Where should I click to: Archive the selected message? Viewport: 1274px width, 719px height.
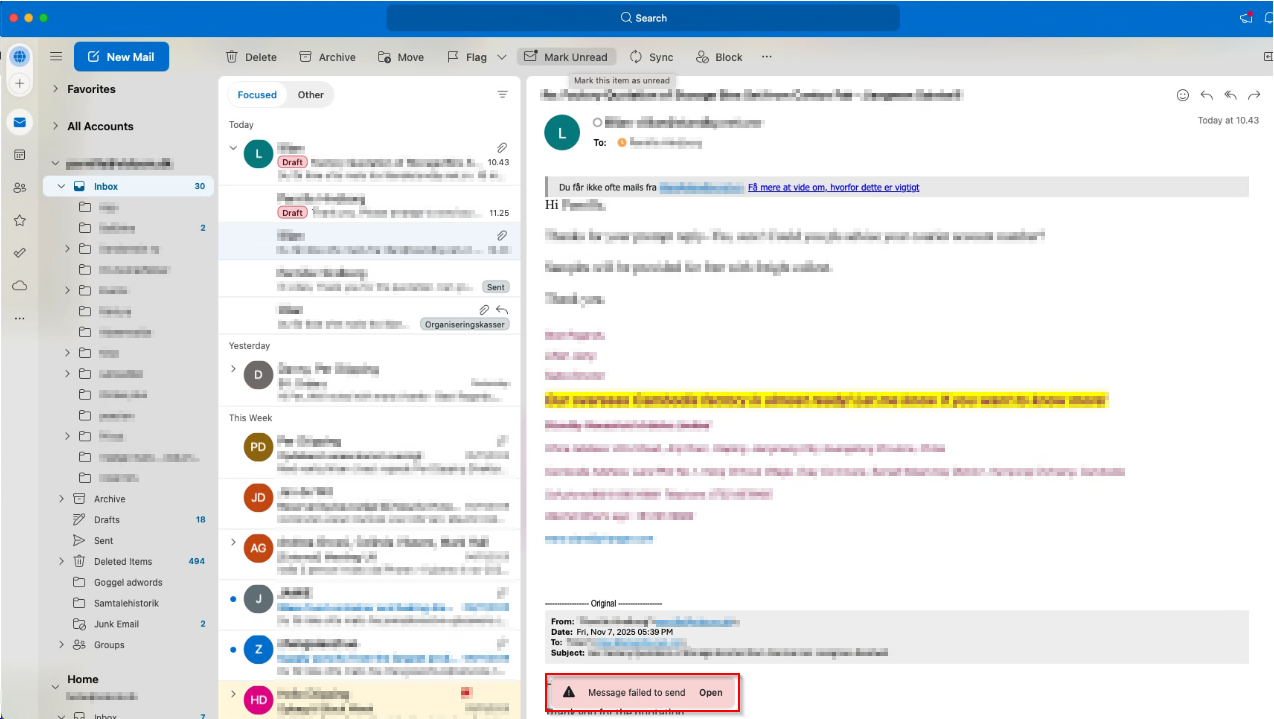point(327,57)
